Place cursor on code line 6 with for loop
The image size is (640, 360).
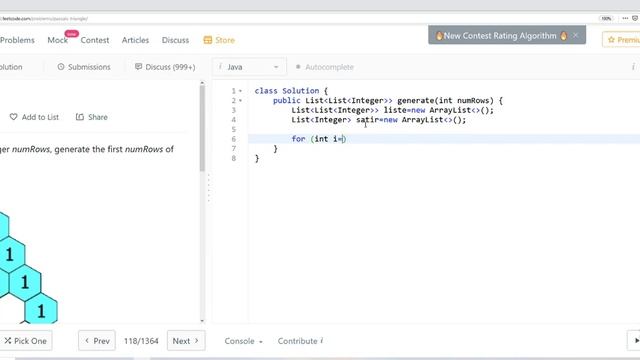tap(444, 139)
